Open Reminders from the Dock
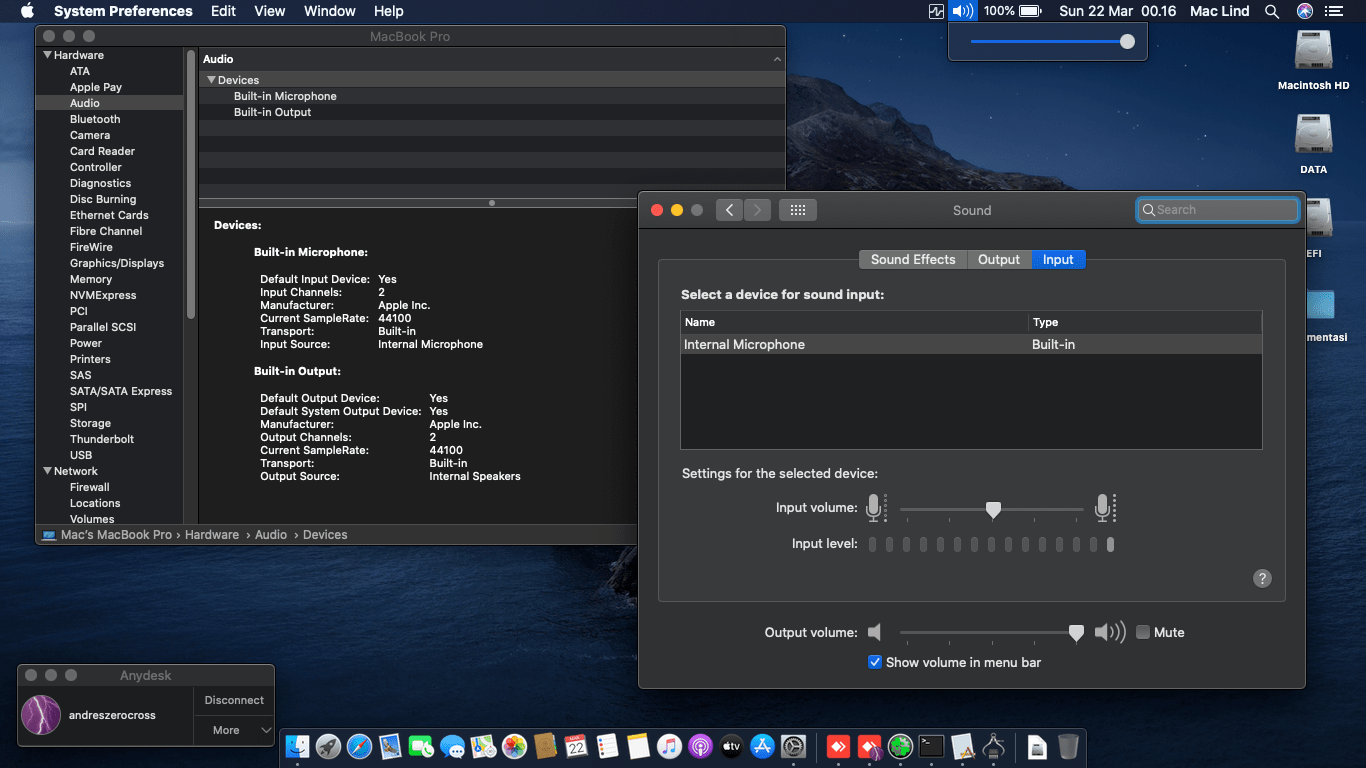The width and height of the screenshot is (1366, 768). (x=607, y=746)
